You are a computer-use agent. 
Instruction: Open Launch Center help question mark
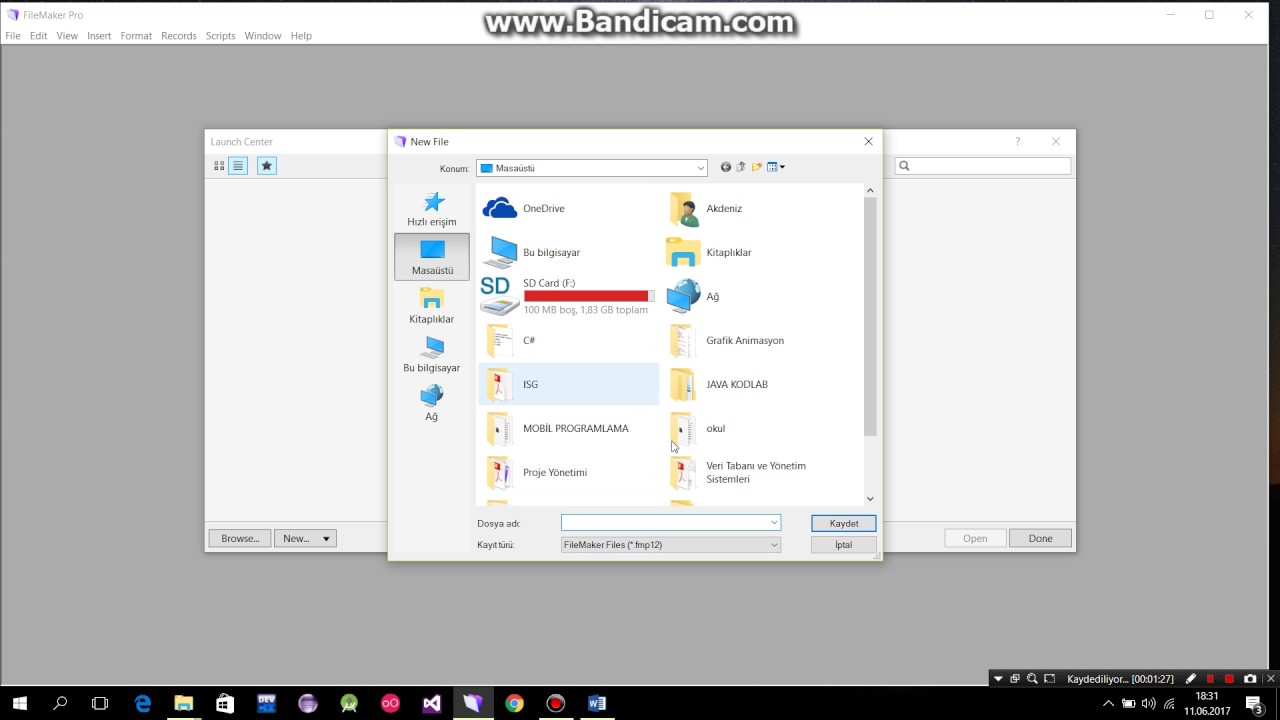tap(1018, 142)
